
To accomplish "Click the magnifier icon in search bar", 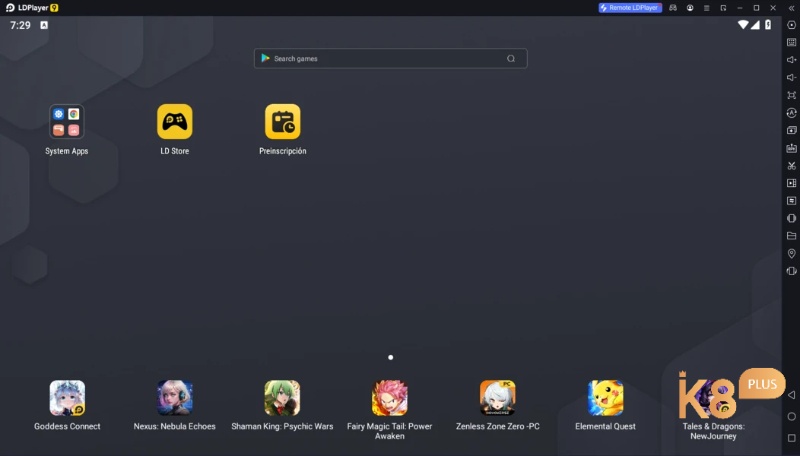I will pos(511,59).
